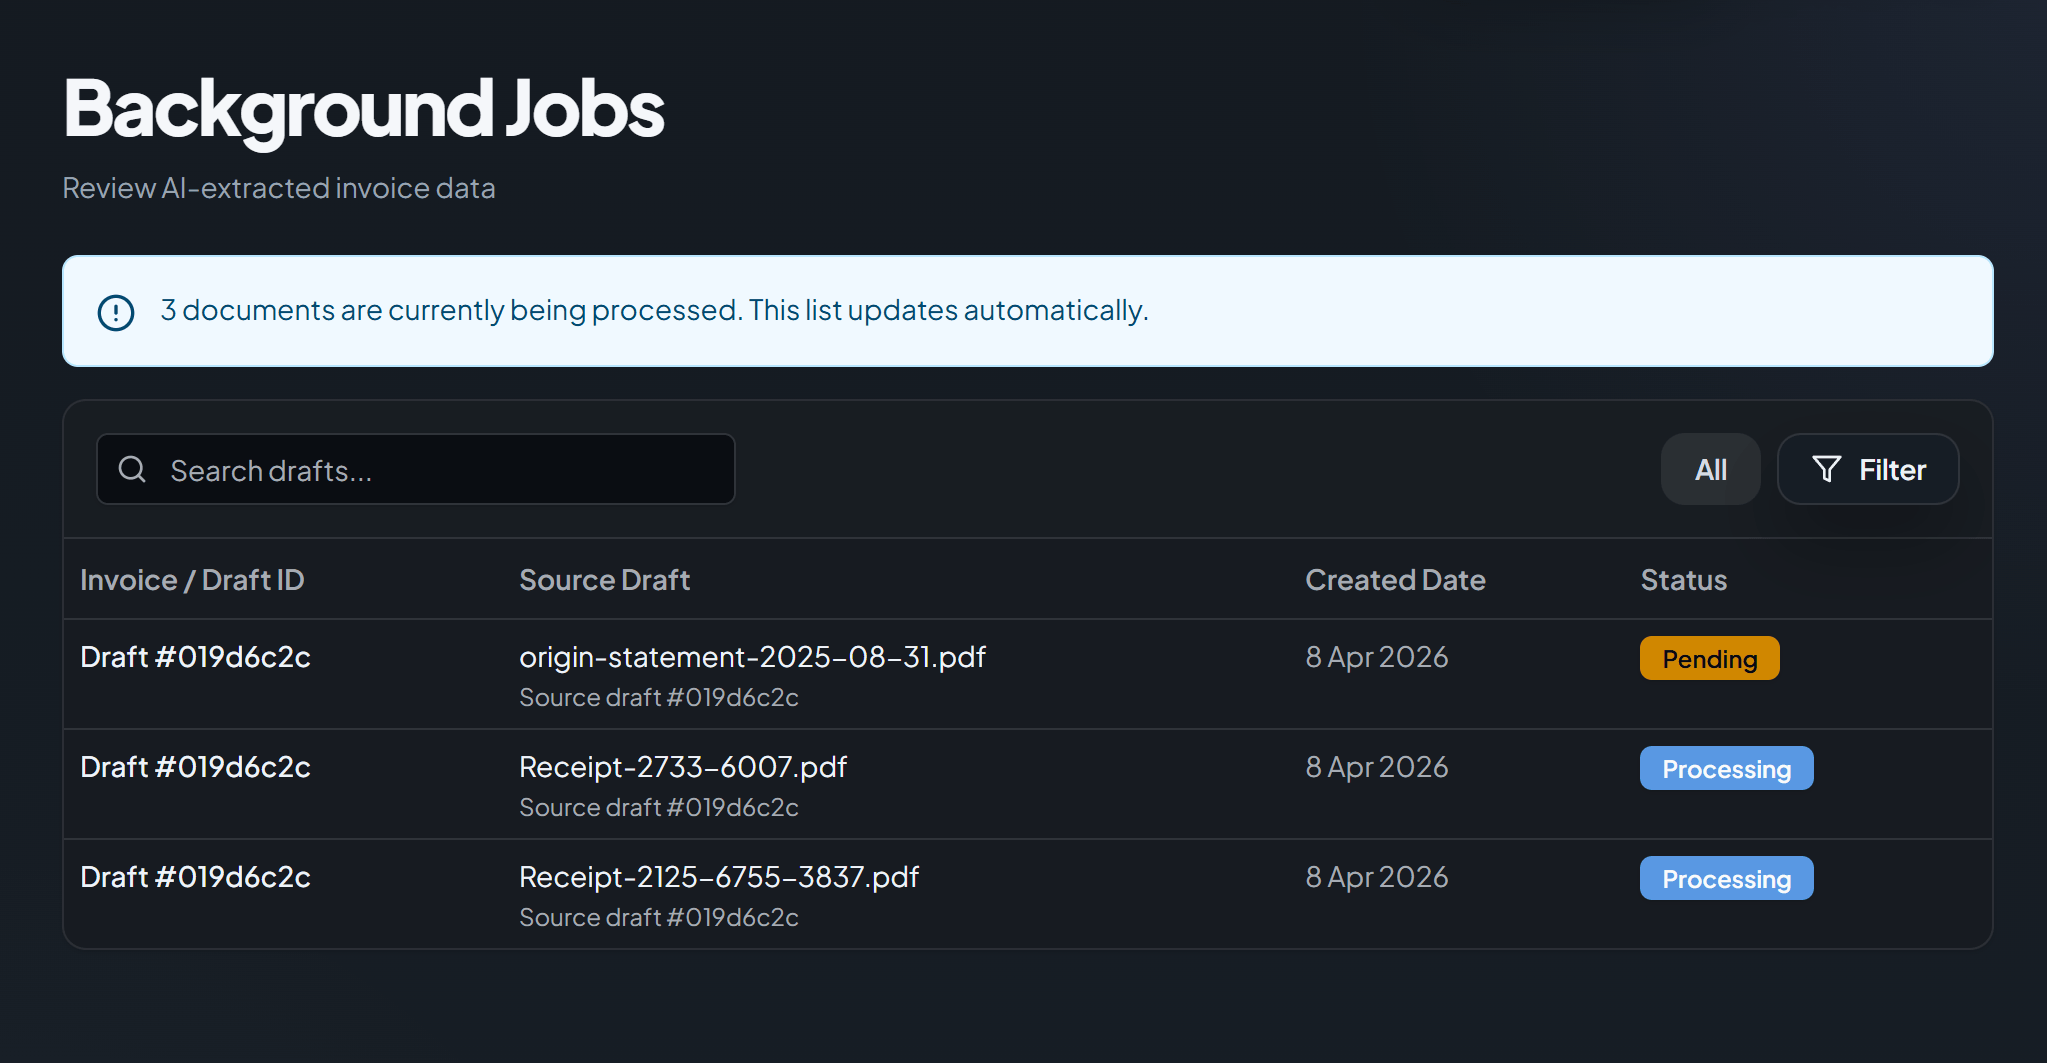The height and width of the screenshot is (1063, 2047).
Task: Click Source draft #019d6c2c under the first row
Action: 658,697
